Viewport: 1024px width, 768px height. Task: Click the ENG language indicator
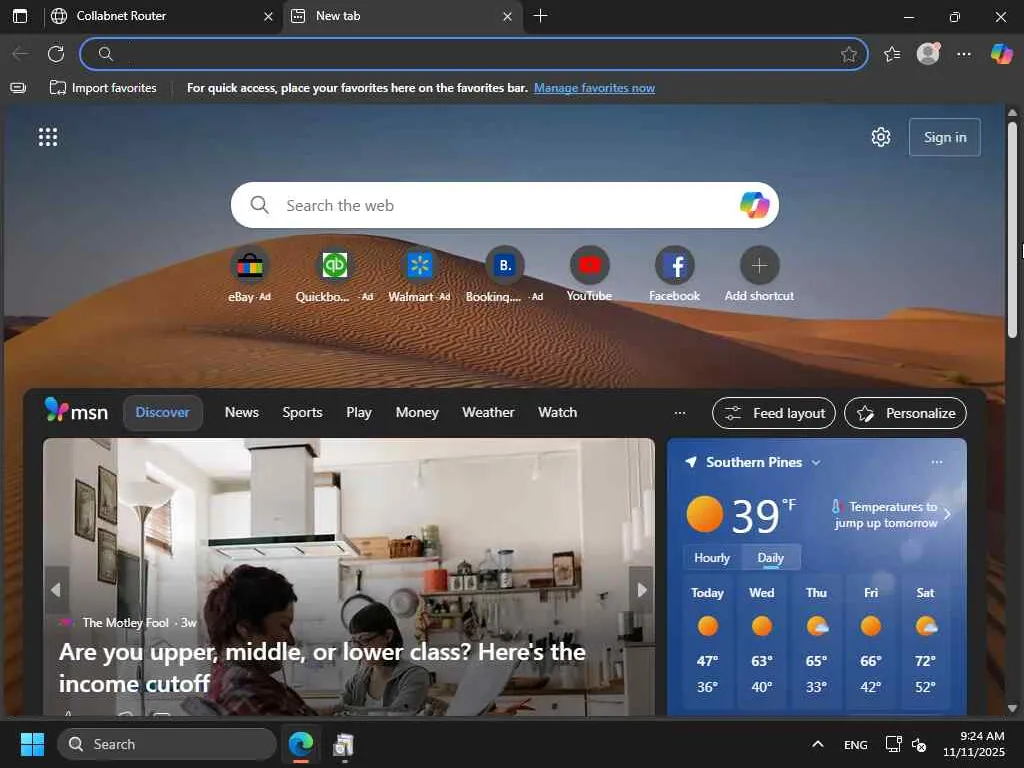(856, 744)
